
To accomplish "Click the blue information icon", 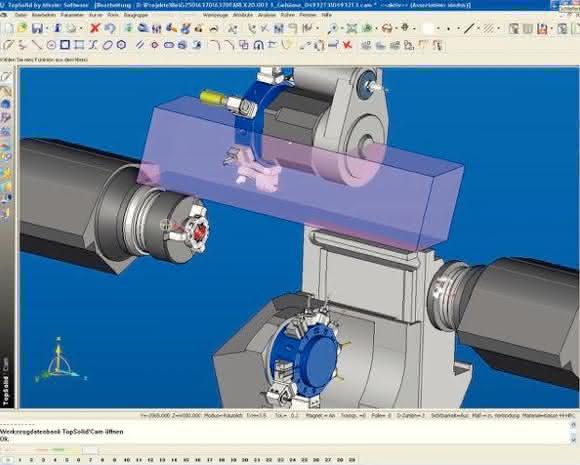I will tap(57, 28).
